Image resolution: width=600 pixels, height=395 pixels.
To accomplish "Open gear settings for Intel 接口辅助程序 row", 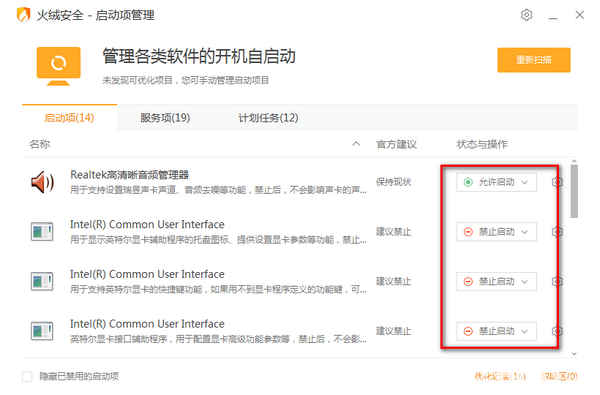I will (x=557, y=331).
